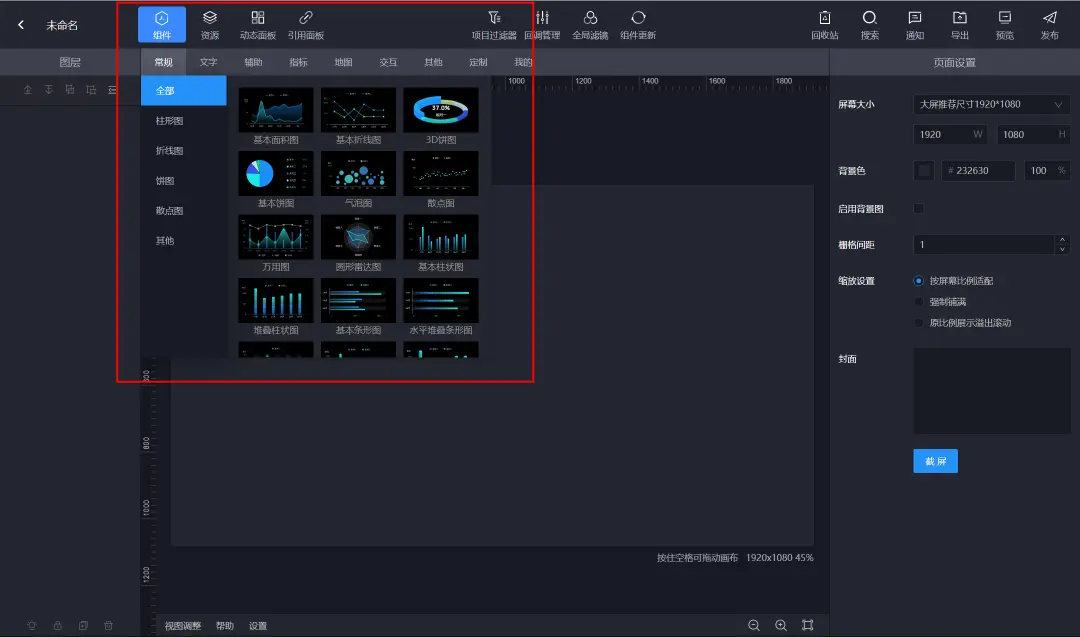The image size is (1080, 637).
Task: Click the 设置 settings button
Action: [258, 626]
